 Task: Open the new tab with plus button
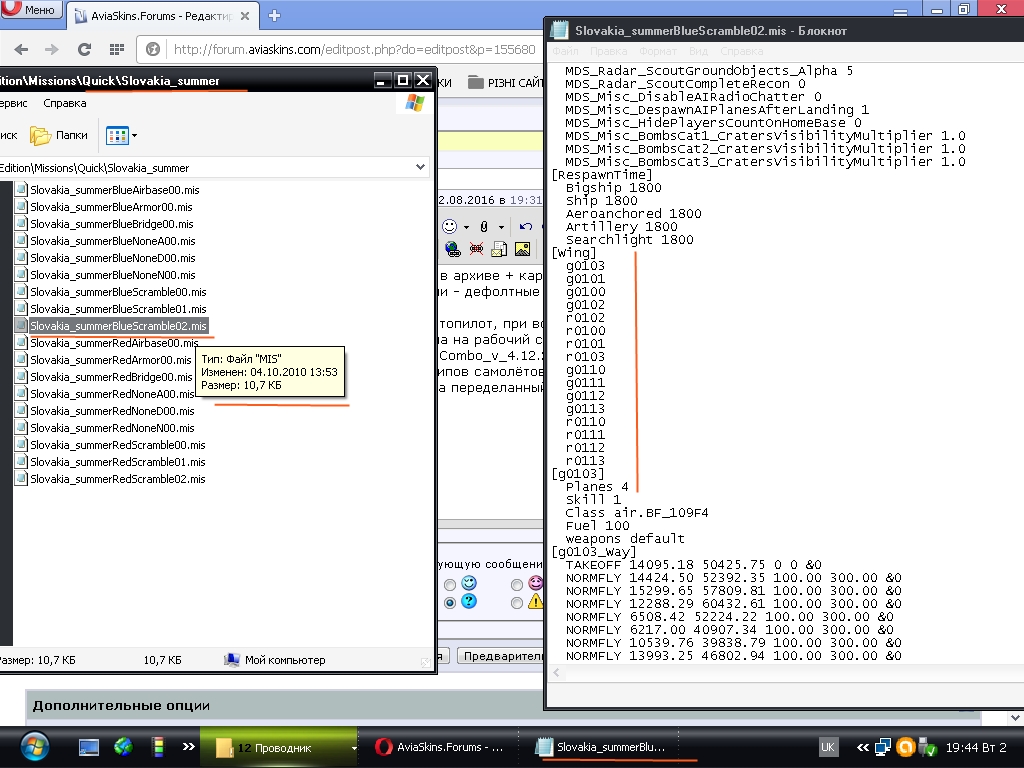275,15
